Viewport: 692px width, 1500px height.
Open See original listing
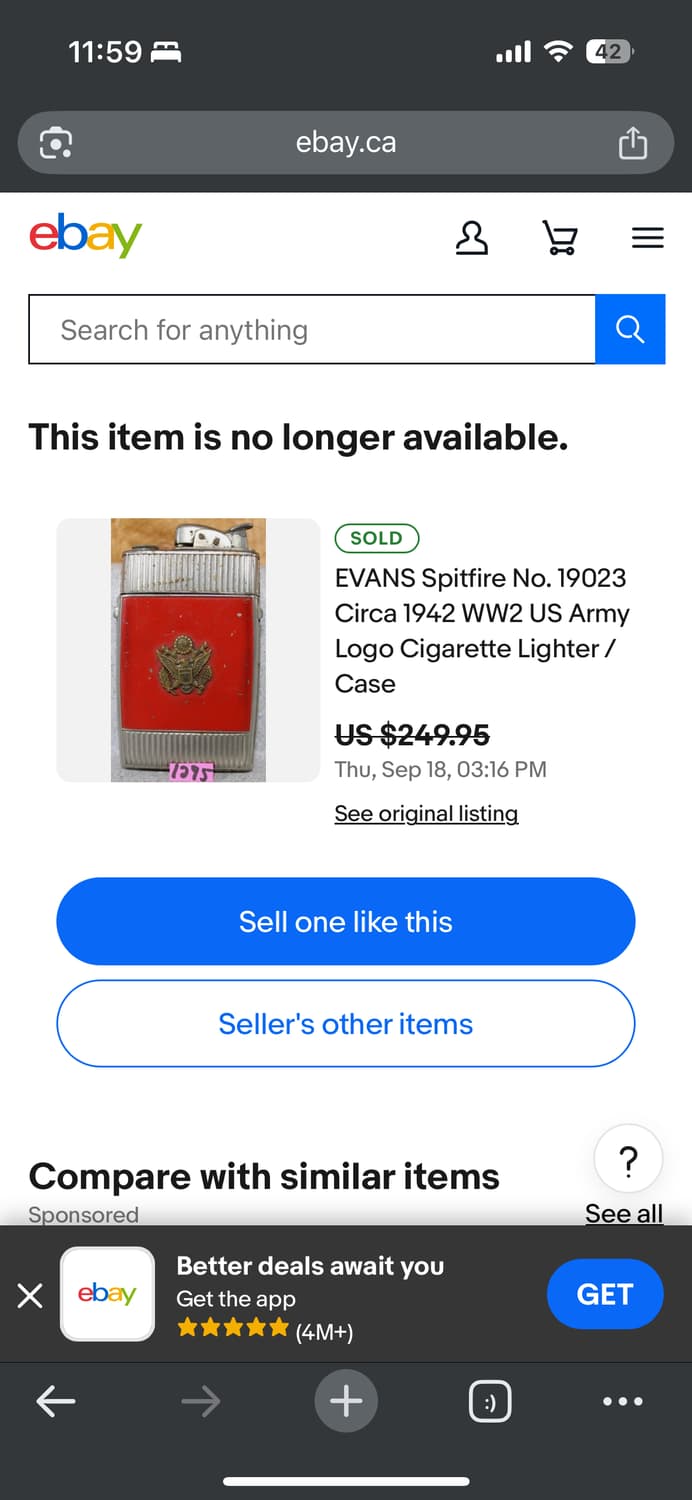(x=426, y=813)
